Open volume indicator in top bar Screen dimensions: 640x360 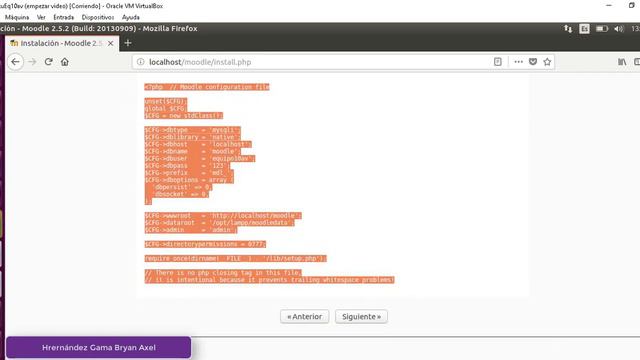click(x=619, y=29)
